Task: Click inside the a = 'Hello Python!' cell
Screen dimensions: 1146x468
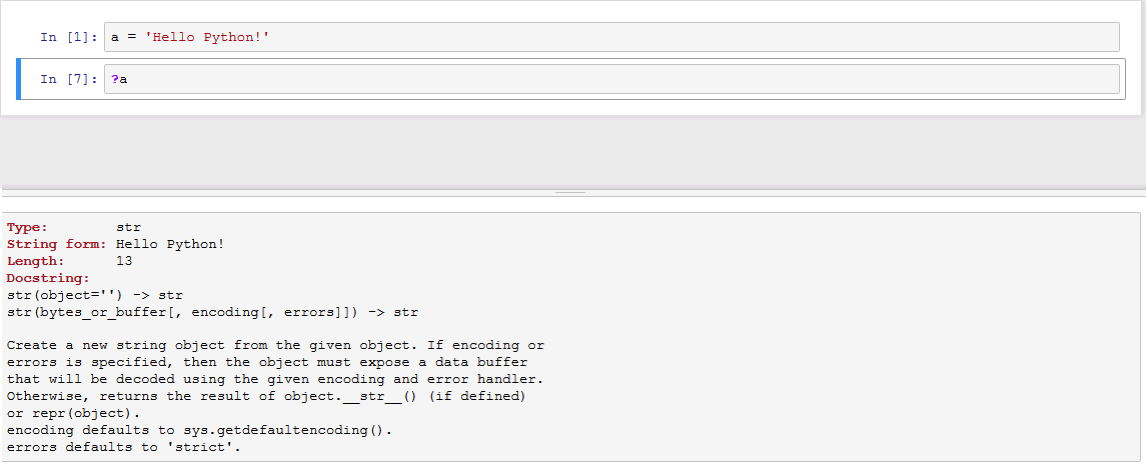Action: click(x=611, y=37)
